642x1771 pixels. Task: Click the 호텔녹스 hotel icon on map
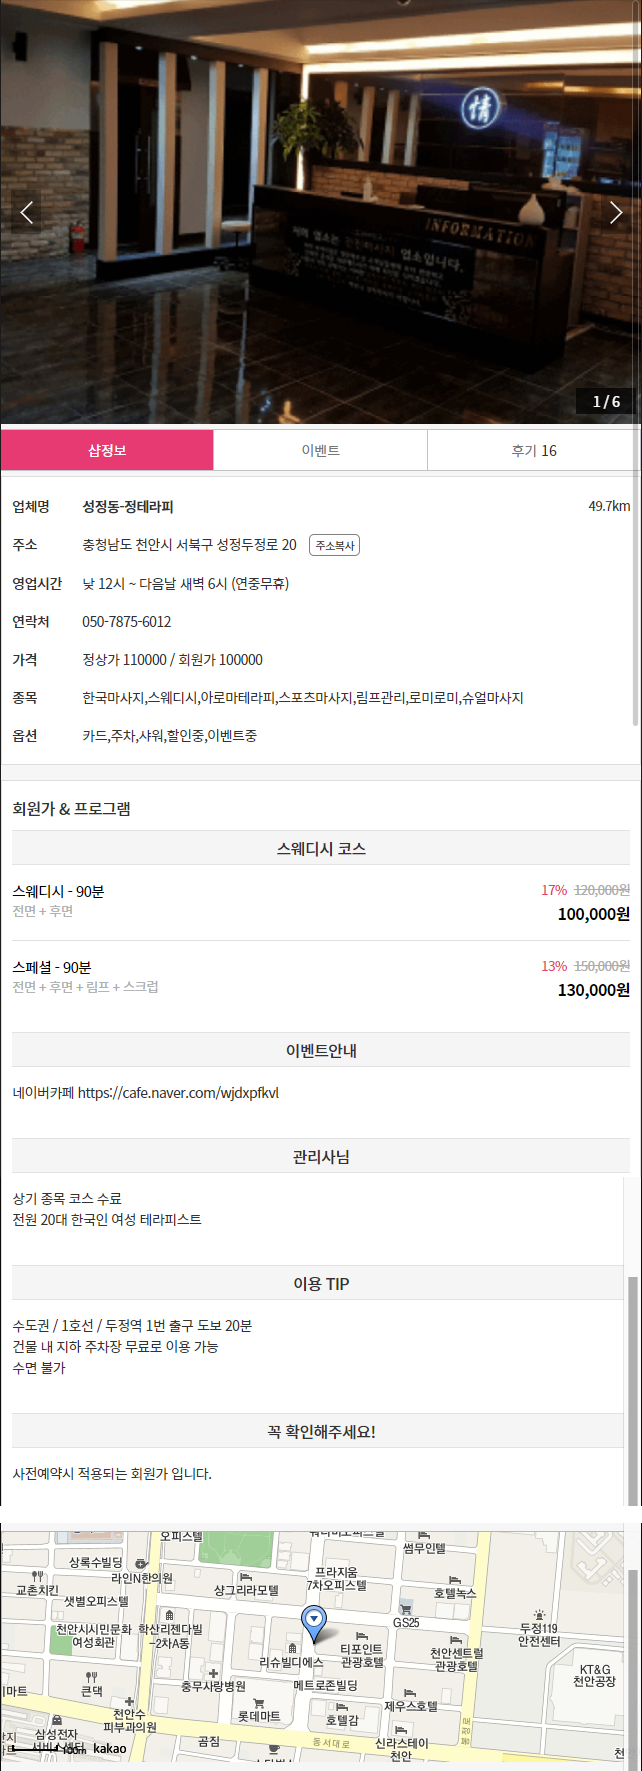[x=455, y=1580]
